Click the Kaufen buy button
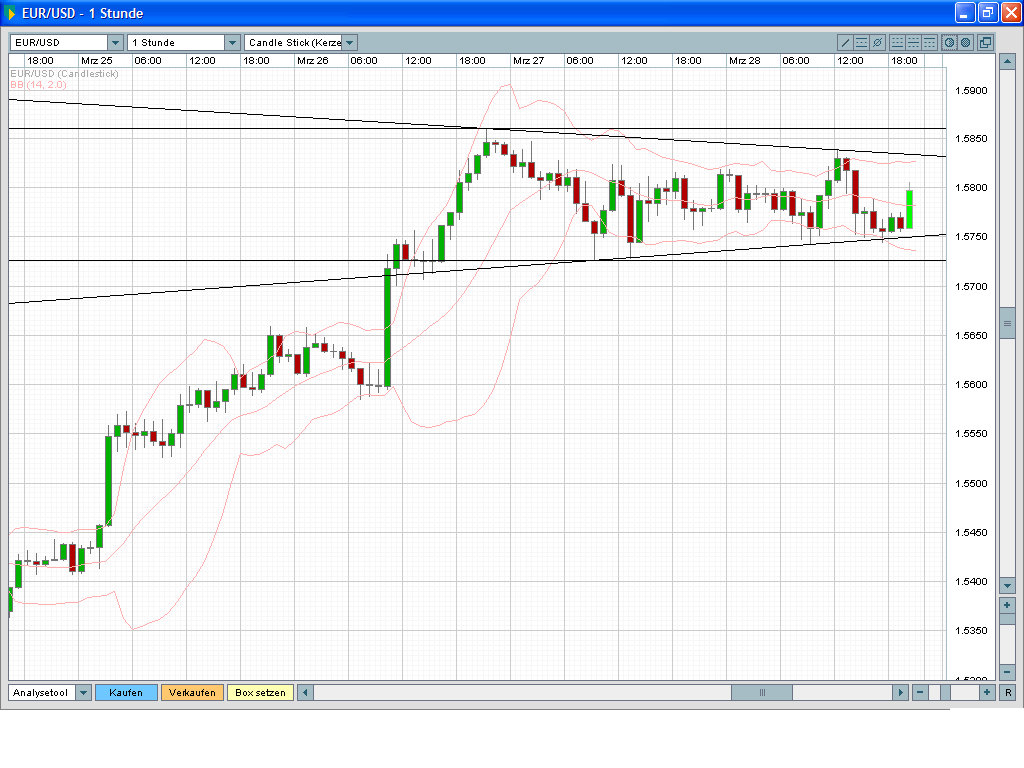The width and height of the screenshot is (1024, 768). point(126,692)
